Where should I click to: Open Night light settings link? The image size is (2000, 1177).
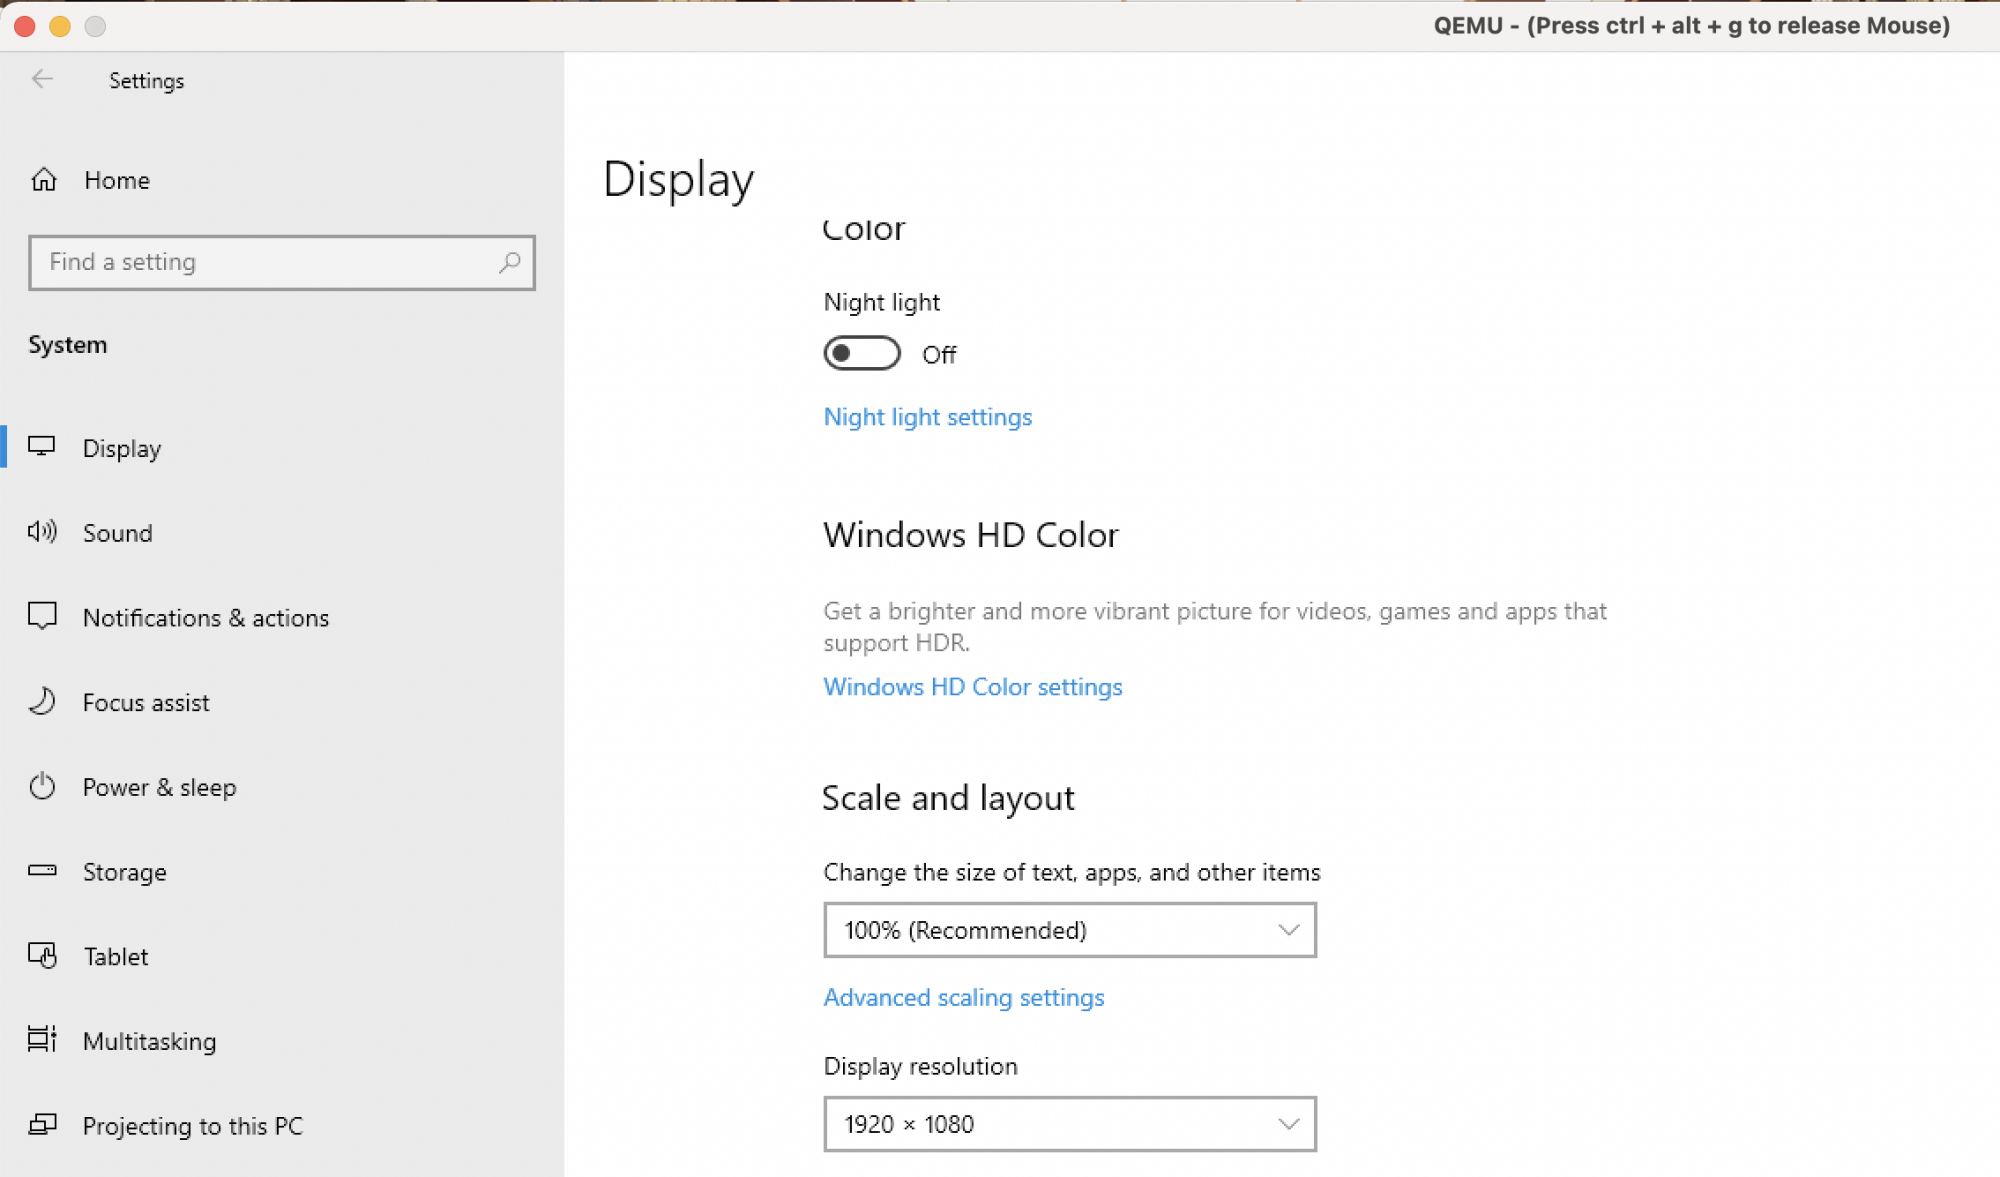(927, 417)
